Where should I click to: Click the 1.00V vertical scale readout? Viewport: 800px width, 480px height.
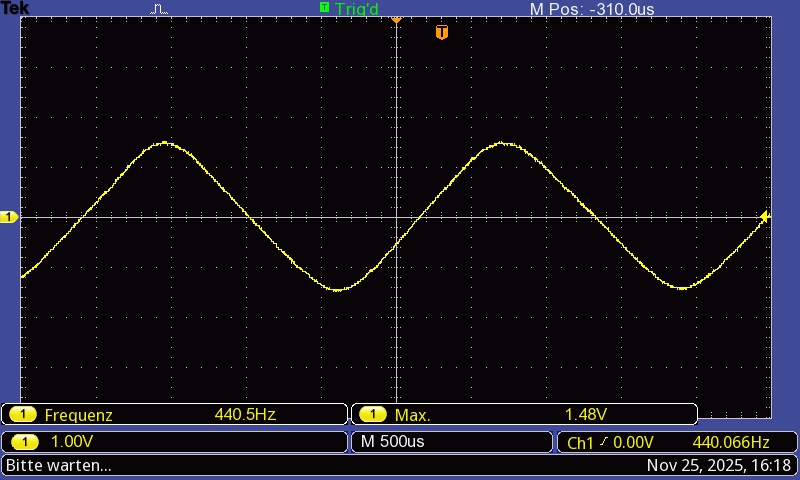pyautogui.click(x=72, y=442)
